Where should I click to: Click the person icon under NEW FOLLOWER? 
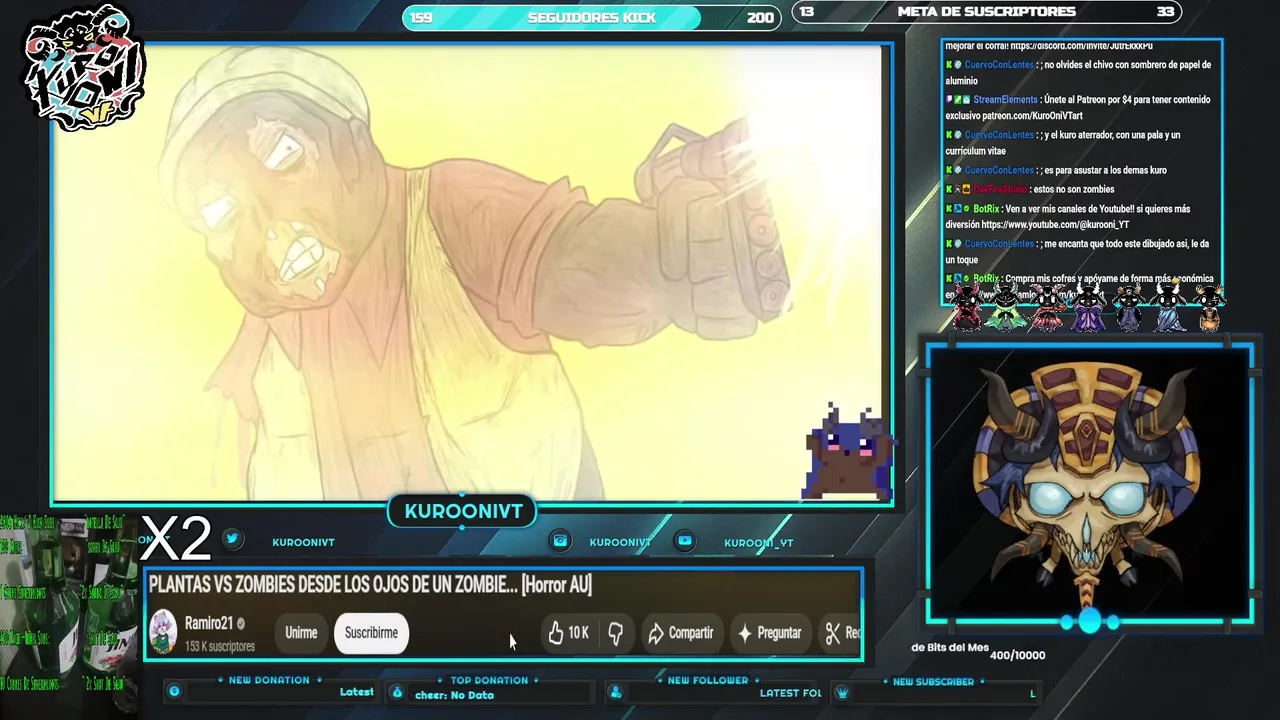616,692
